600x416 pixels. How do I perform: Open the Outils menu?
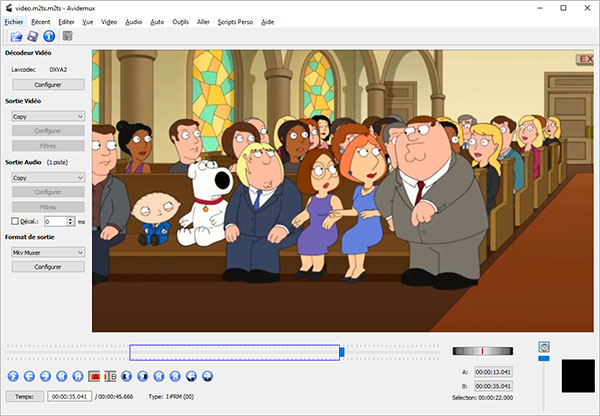pyautogui.click(x=180, y=22)
